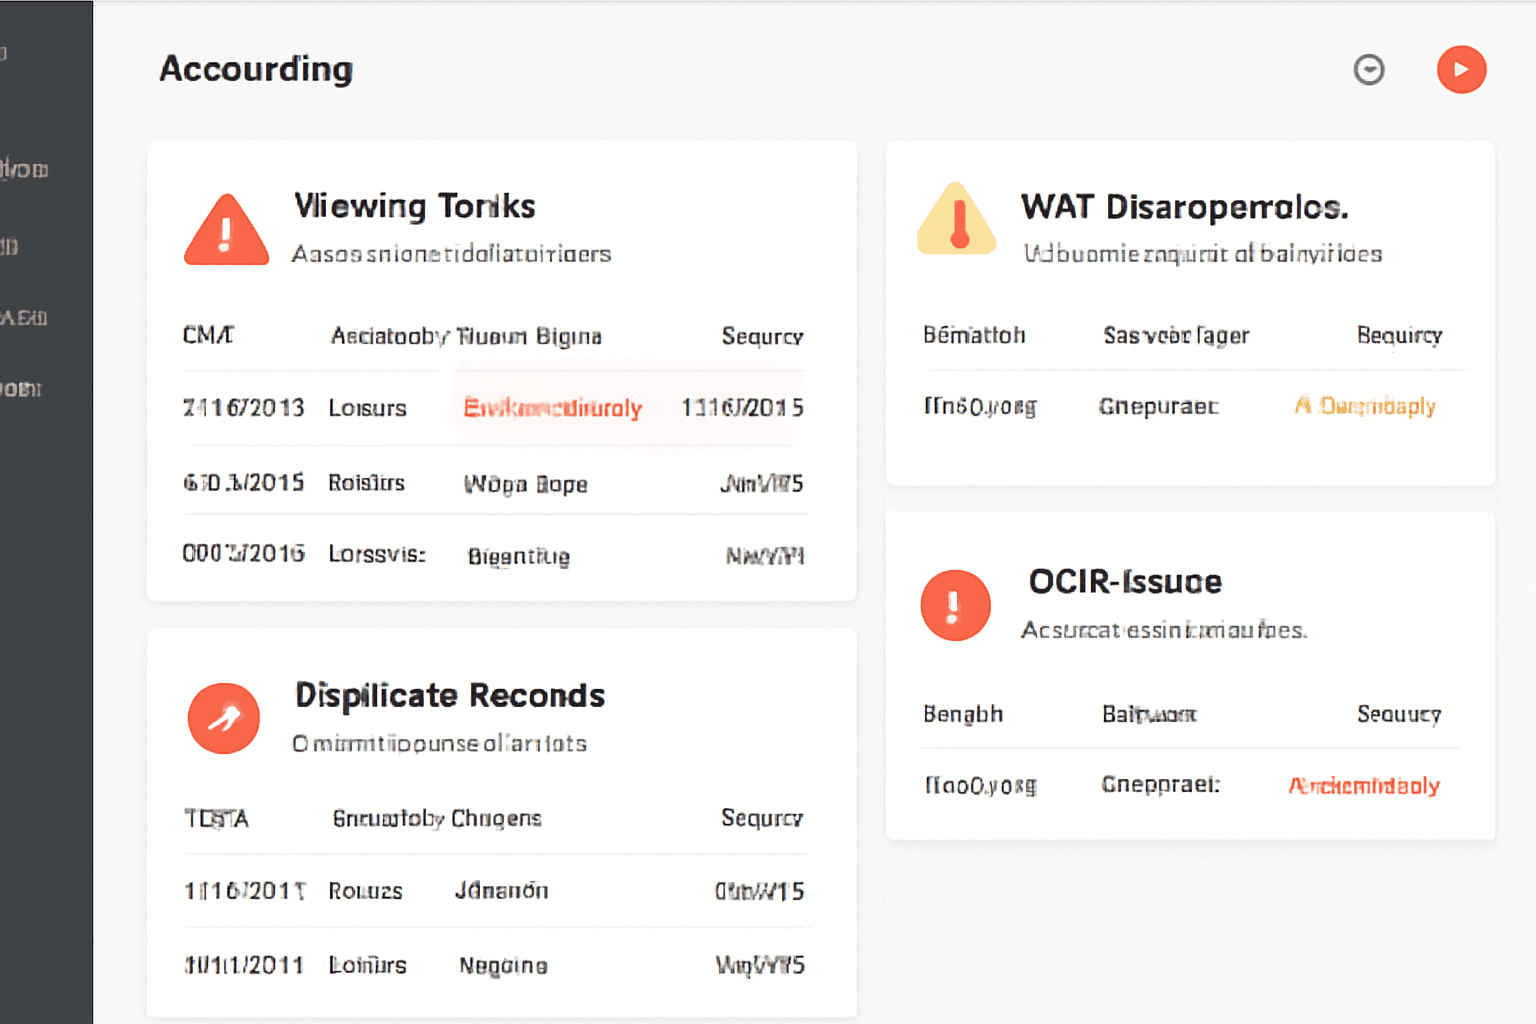1536x1024 pixels.
Task: Open the orange Durmbaply warning link
Action: coord(1365,406)
